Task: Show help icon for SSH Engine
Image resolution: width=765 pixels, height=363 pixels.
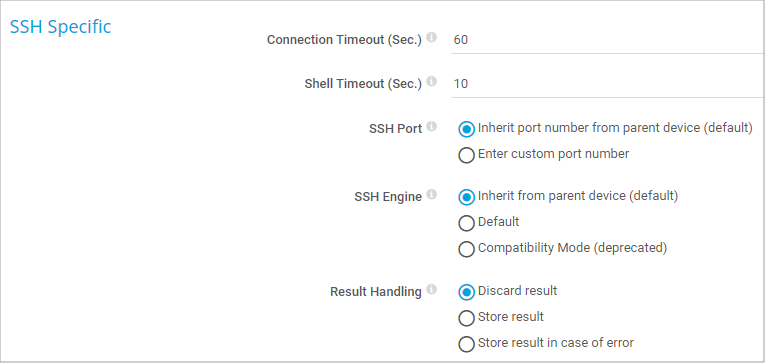Action: click(431, 195)
